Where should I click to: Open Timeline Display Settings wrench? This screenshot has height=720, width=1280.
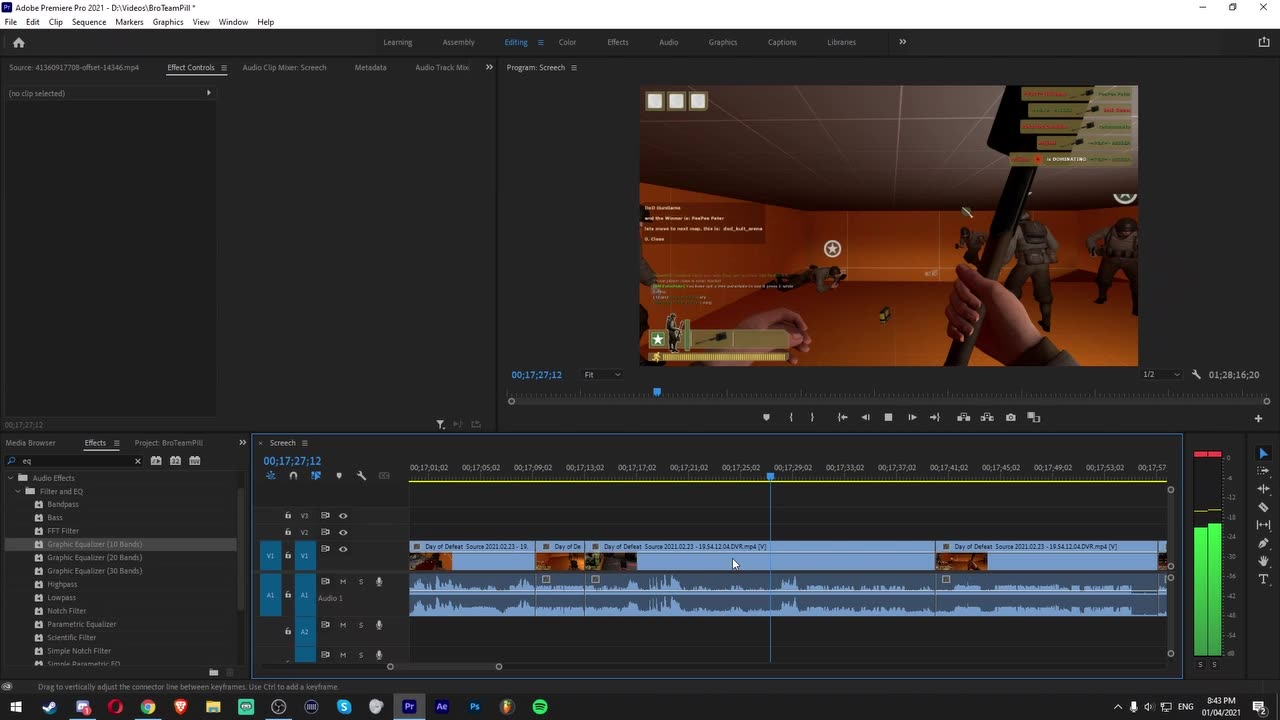point(361,476)
